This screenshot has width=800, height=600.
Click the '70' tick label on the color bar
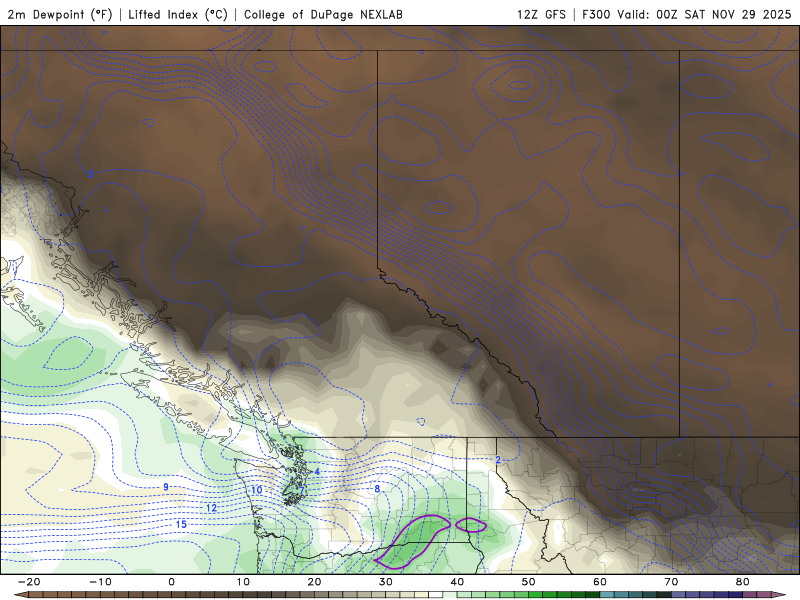(671, 582)
